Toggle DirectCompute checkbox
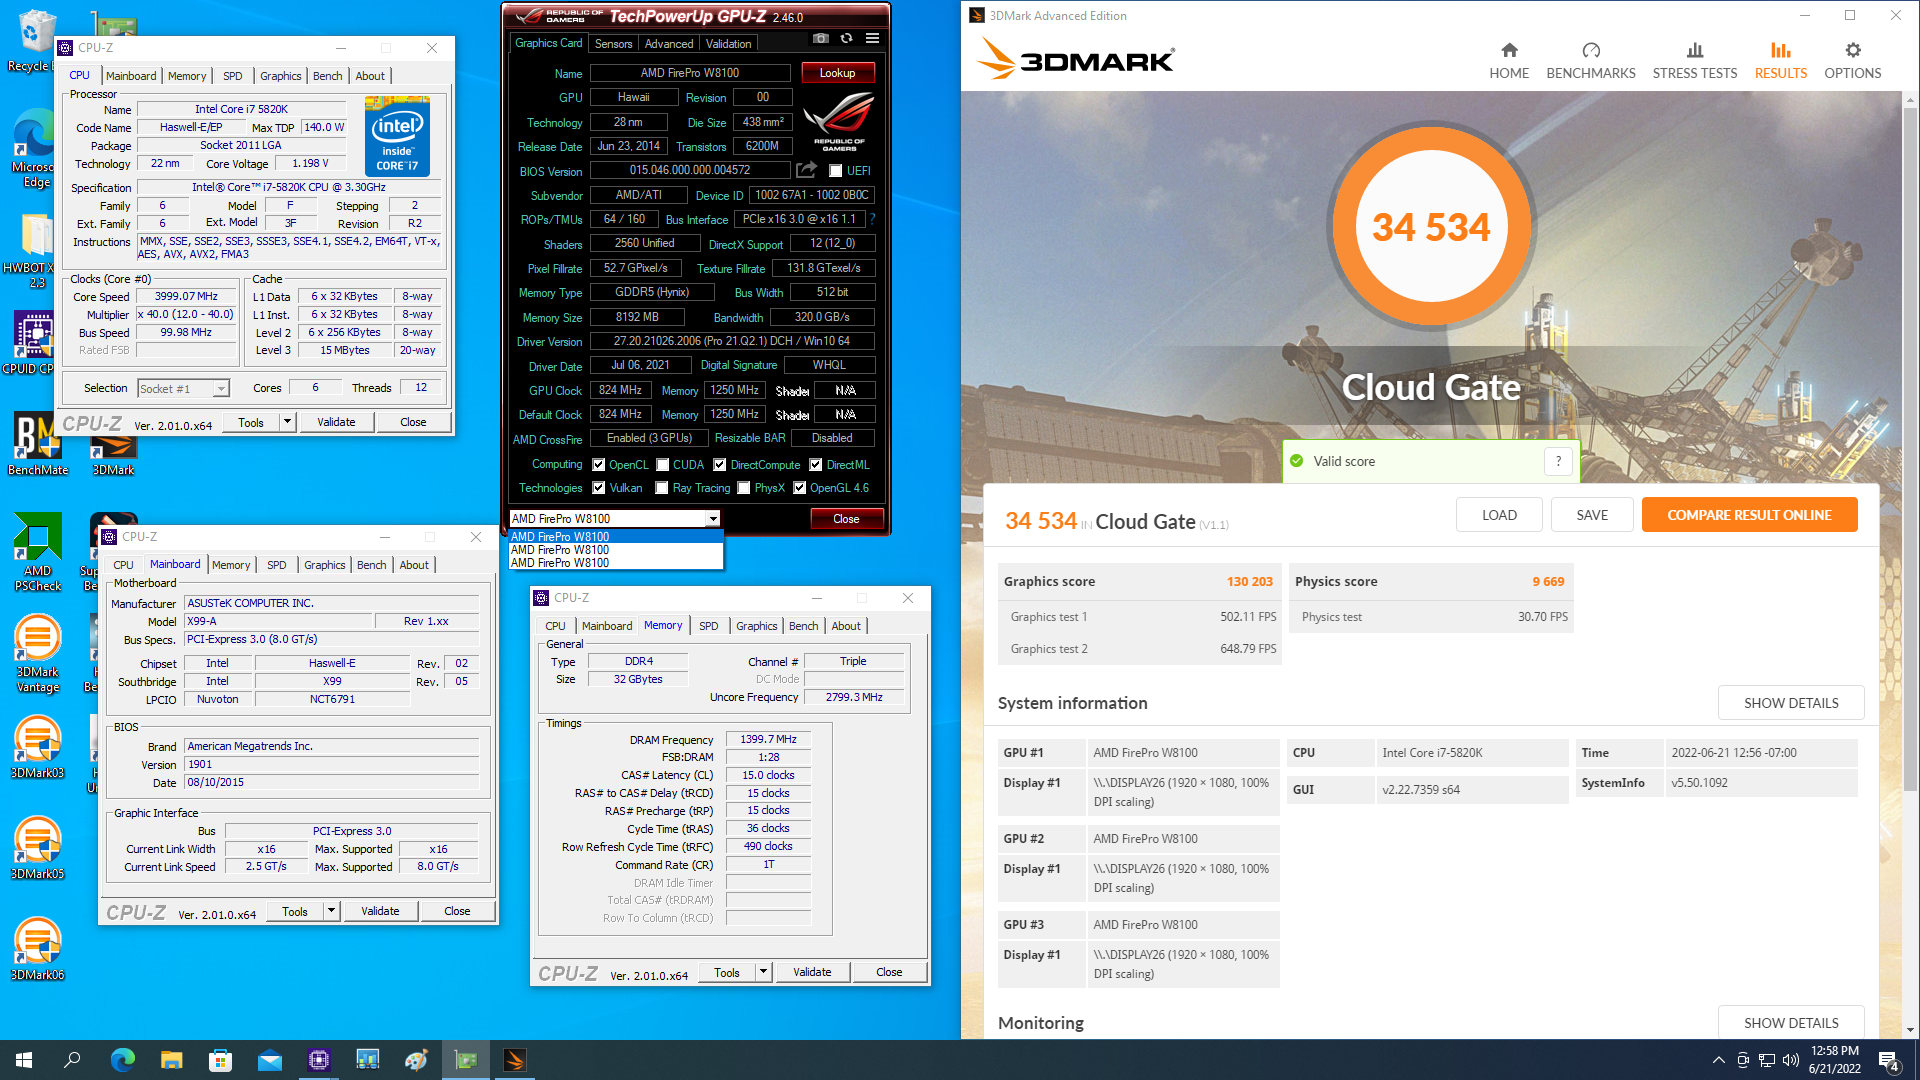This screenshot has height=1080, width=1920. 719,465
